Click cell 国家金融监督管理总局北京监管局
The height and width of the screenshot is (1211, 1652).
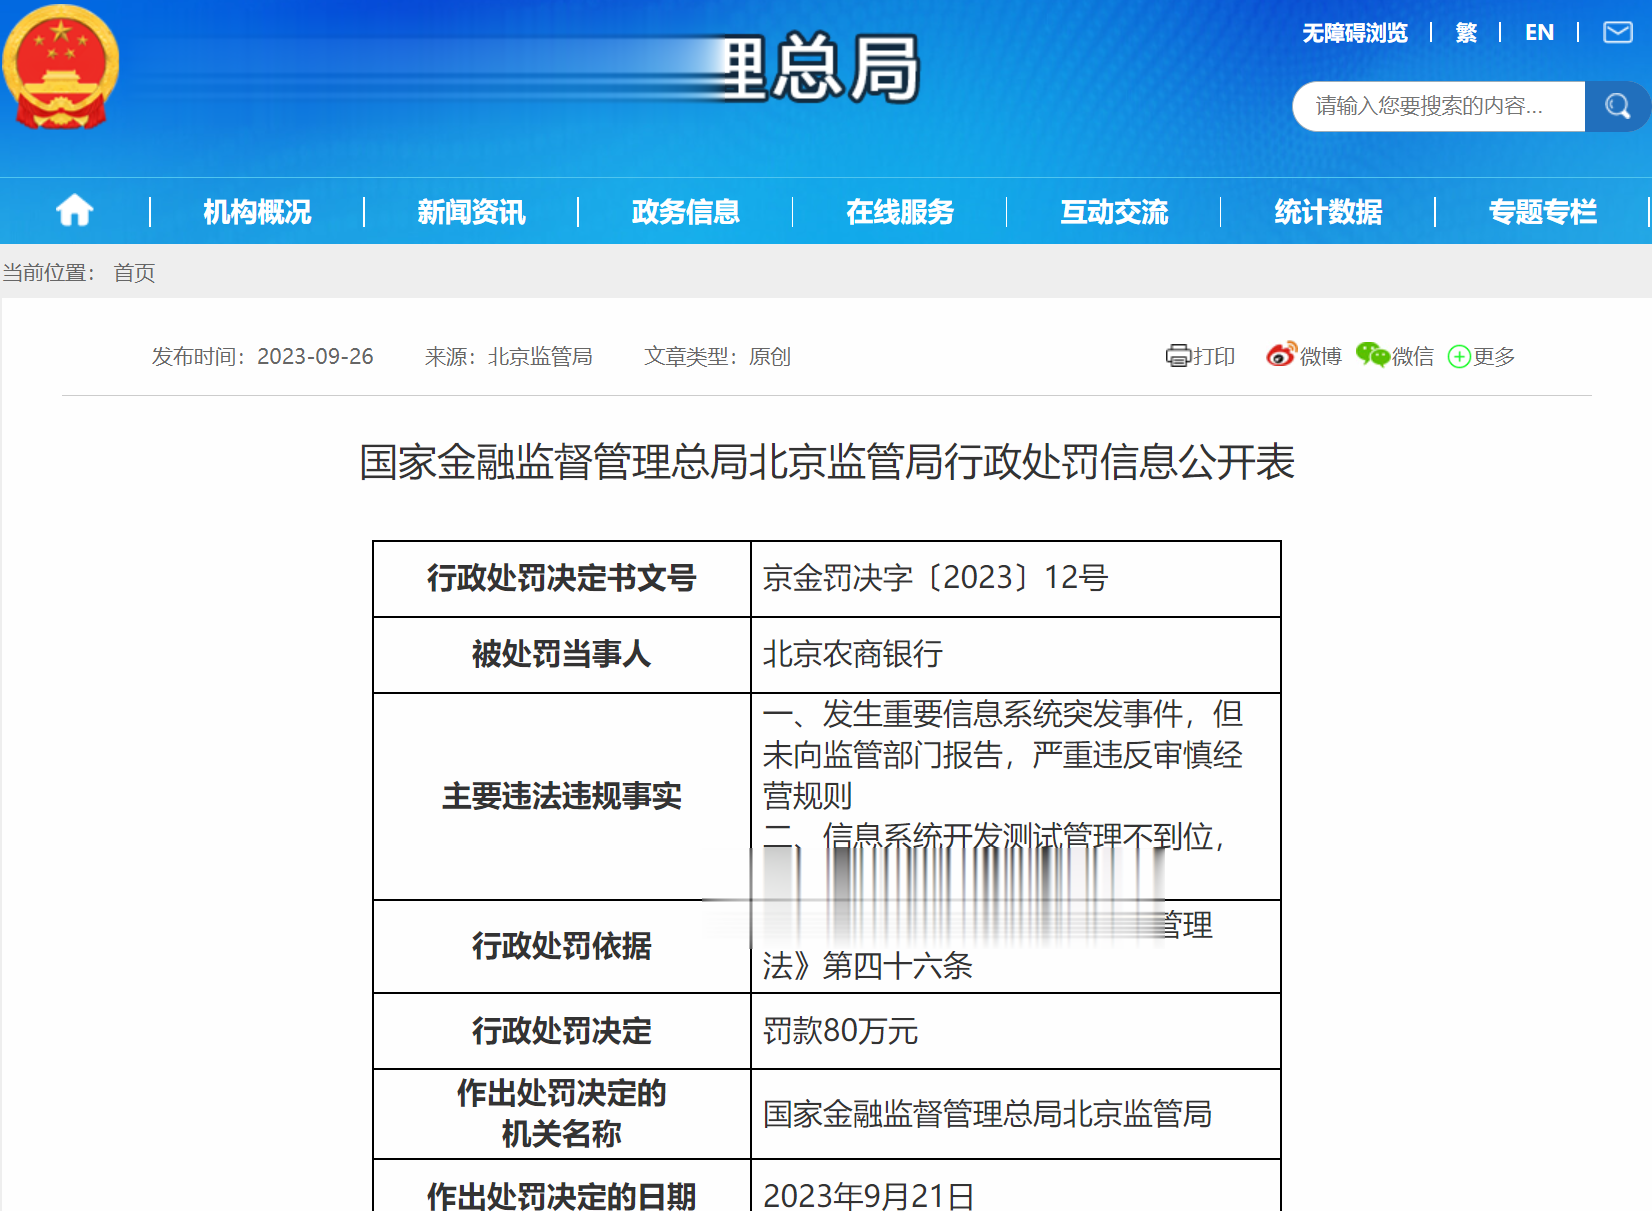point(1015,1113)
